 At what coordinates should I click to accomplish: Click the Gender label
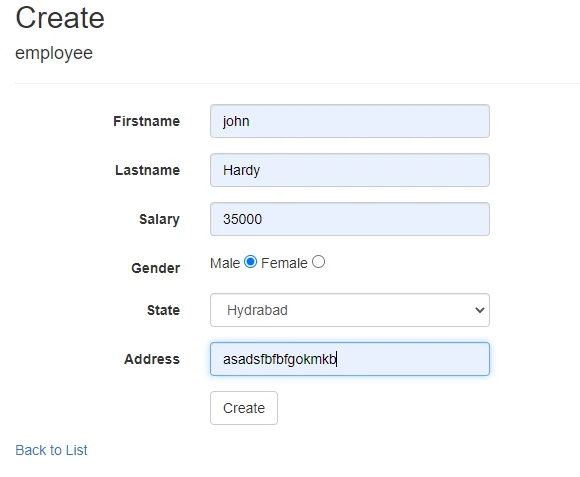click(156, 268)
